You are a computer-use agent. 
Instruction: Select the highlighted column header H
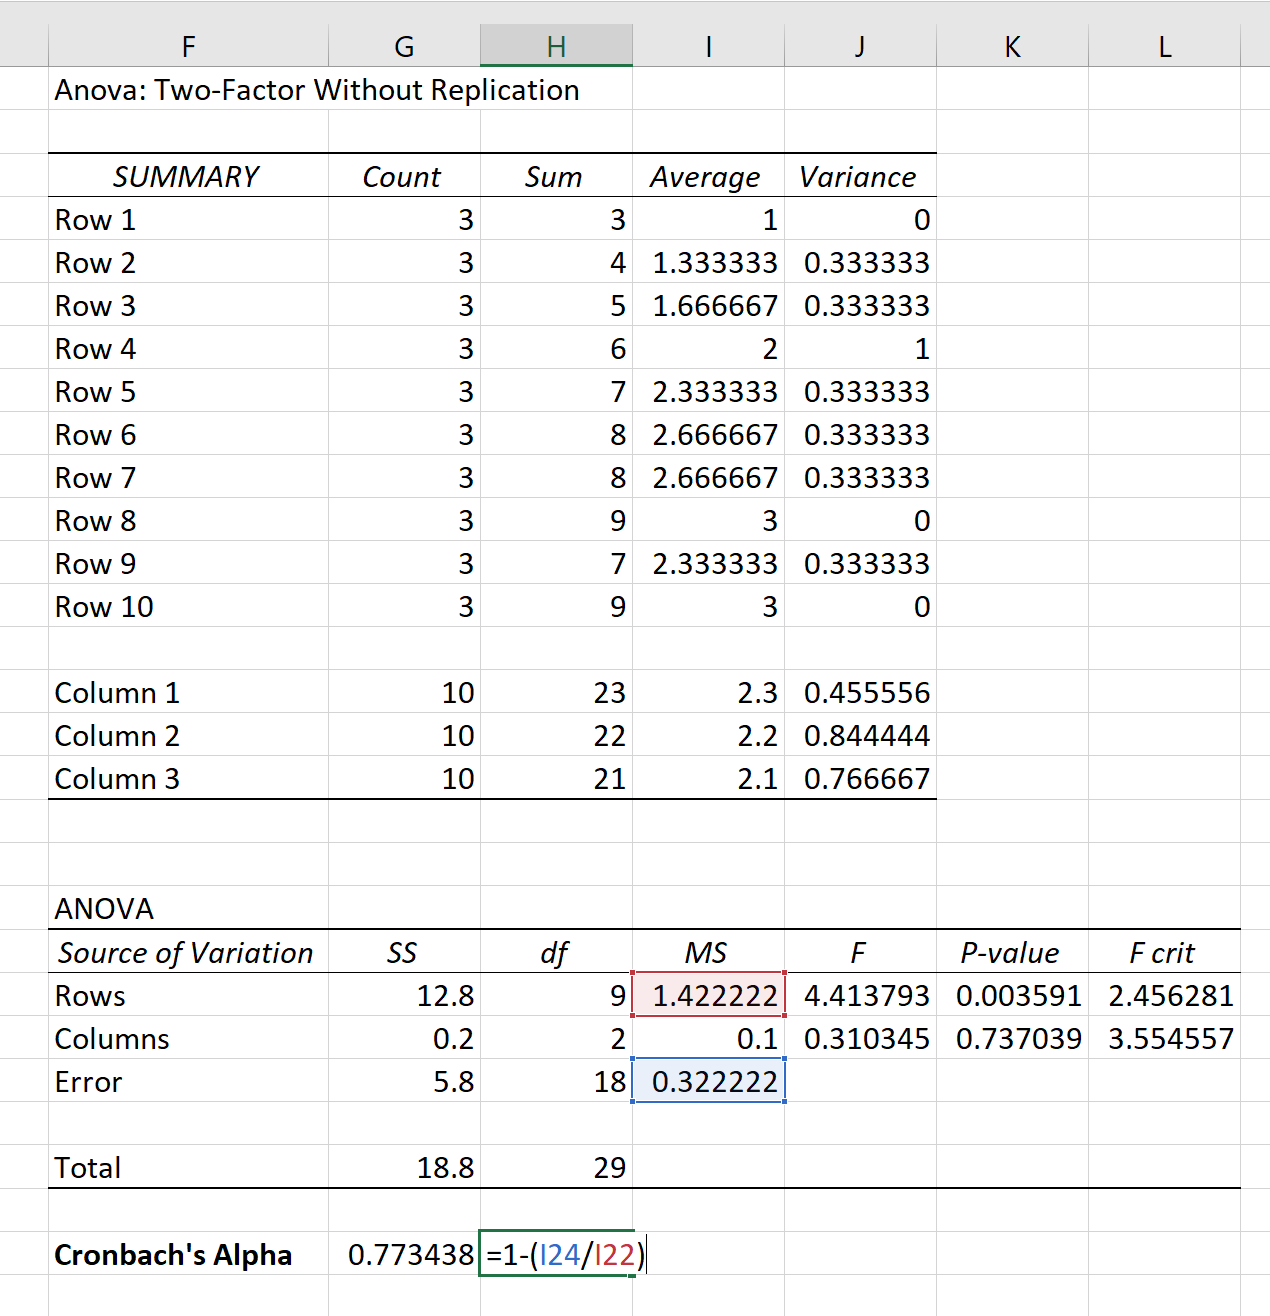coord(556,45)
